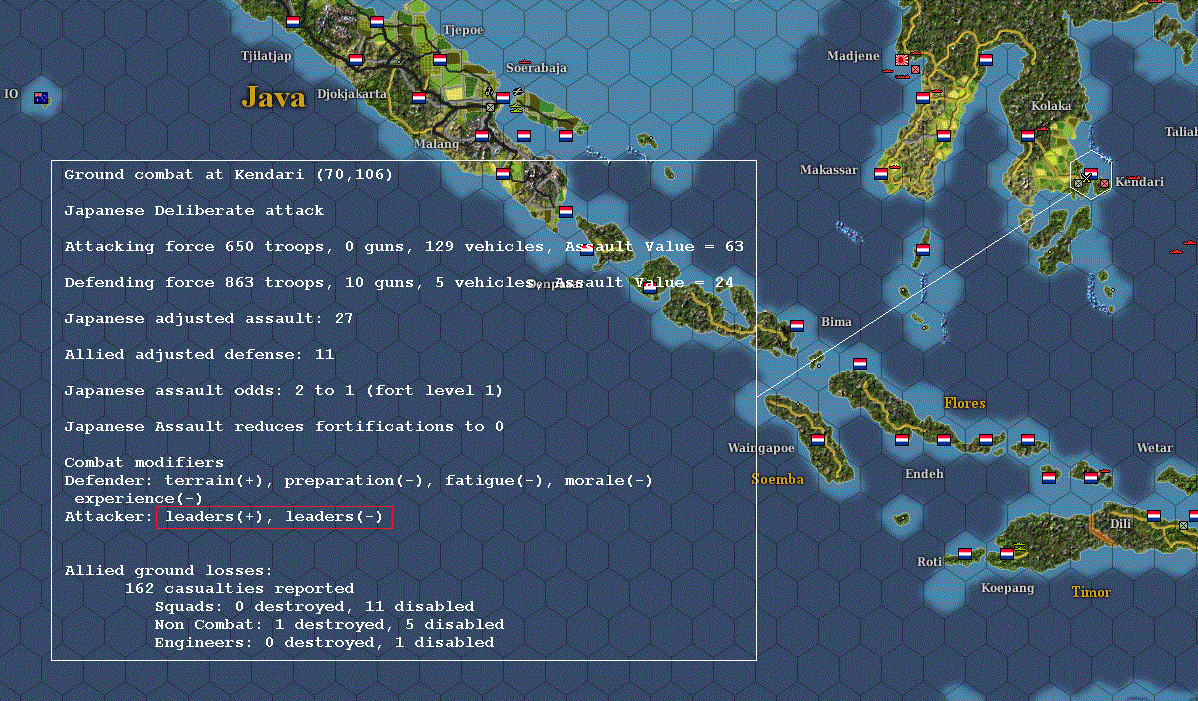Select the yellow ship icon at Soerabaja
1198x701 pixels.
tap(516, 108)
